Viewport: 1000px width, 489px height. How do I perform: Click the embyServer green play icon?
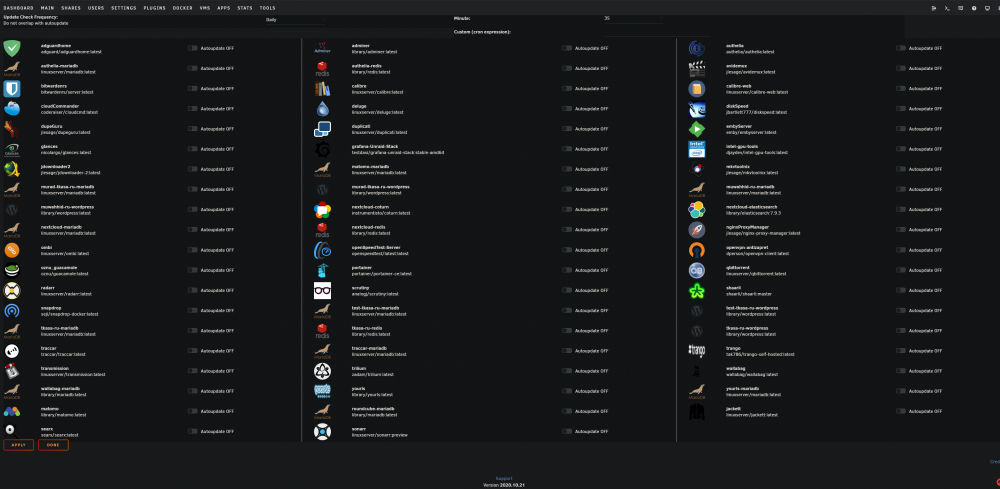[x=696, y=129]
